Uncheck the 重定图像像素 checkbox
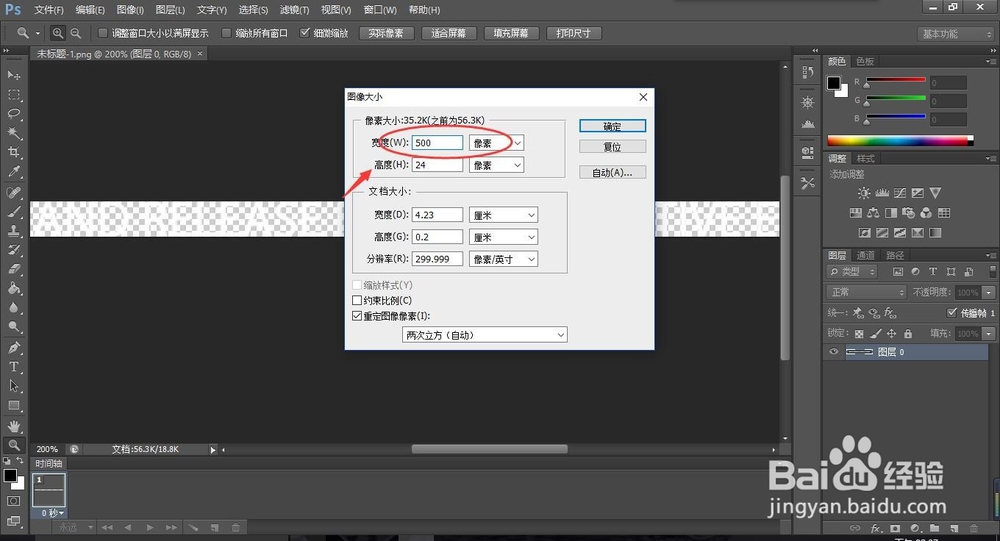 pos(357,316)
